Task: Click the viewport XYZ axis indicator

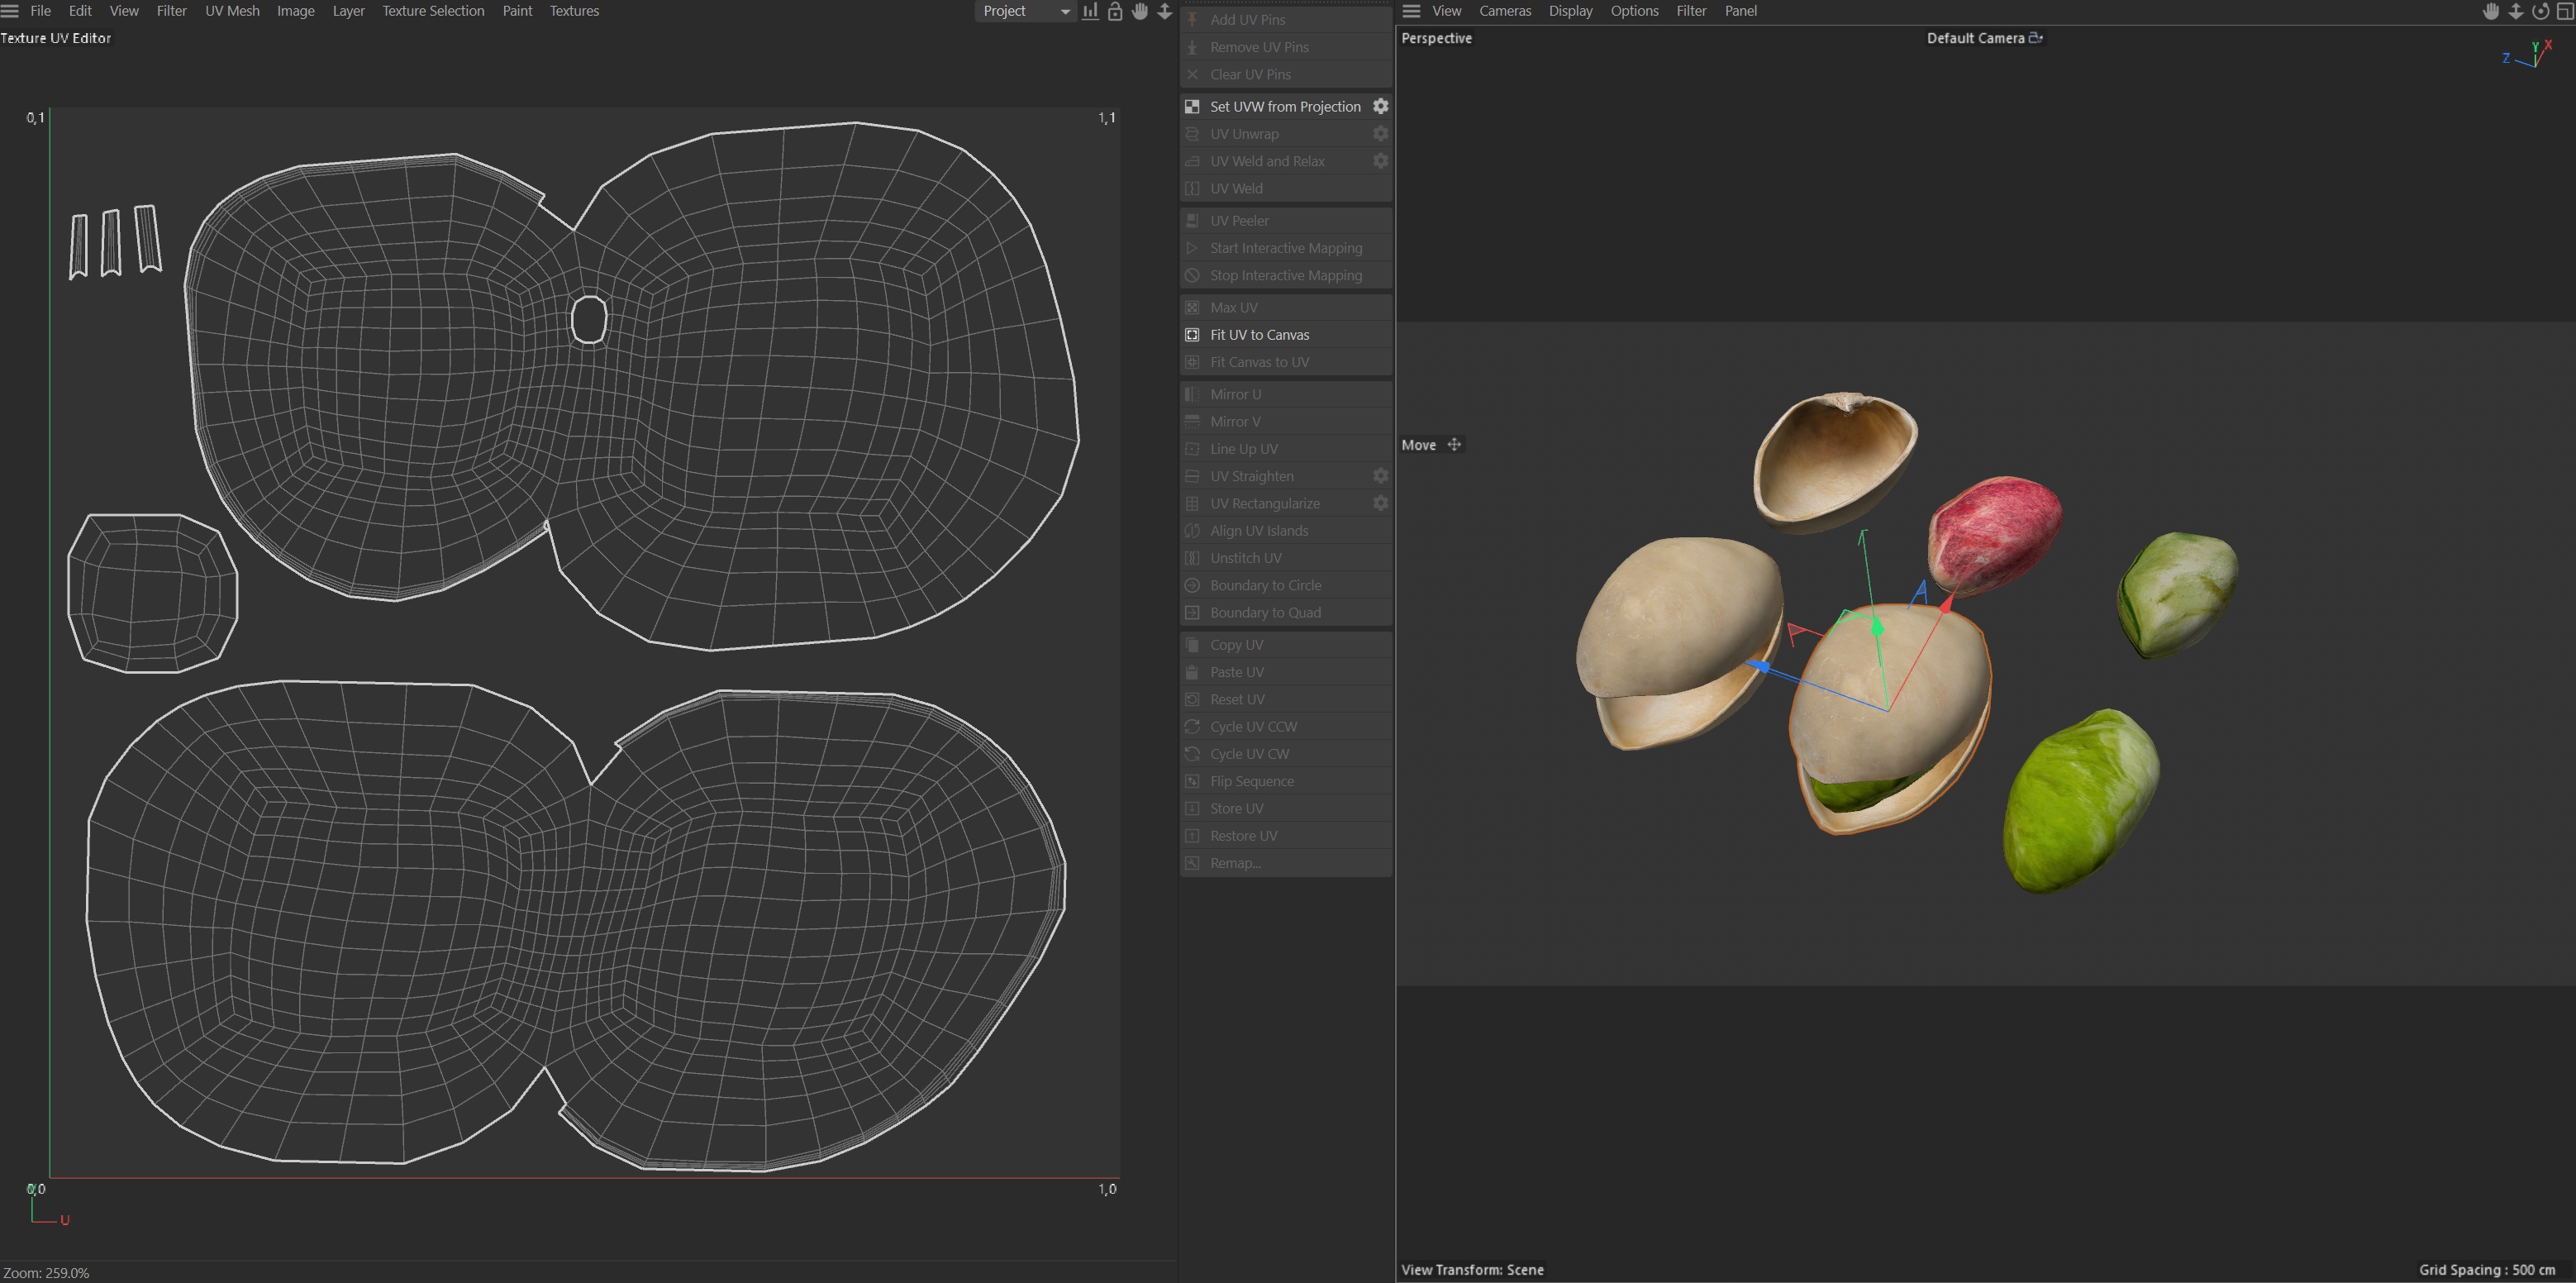Action: tap(2531, 54)
